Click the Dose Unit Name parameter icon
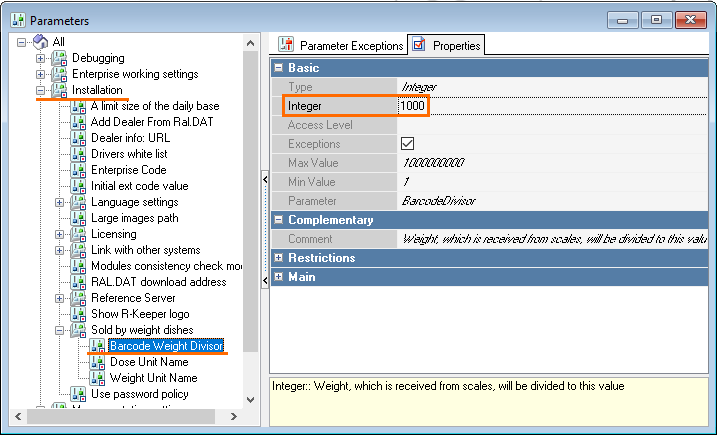717x435 pixels. click(x=98, y=362)
